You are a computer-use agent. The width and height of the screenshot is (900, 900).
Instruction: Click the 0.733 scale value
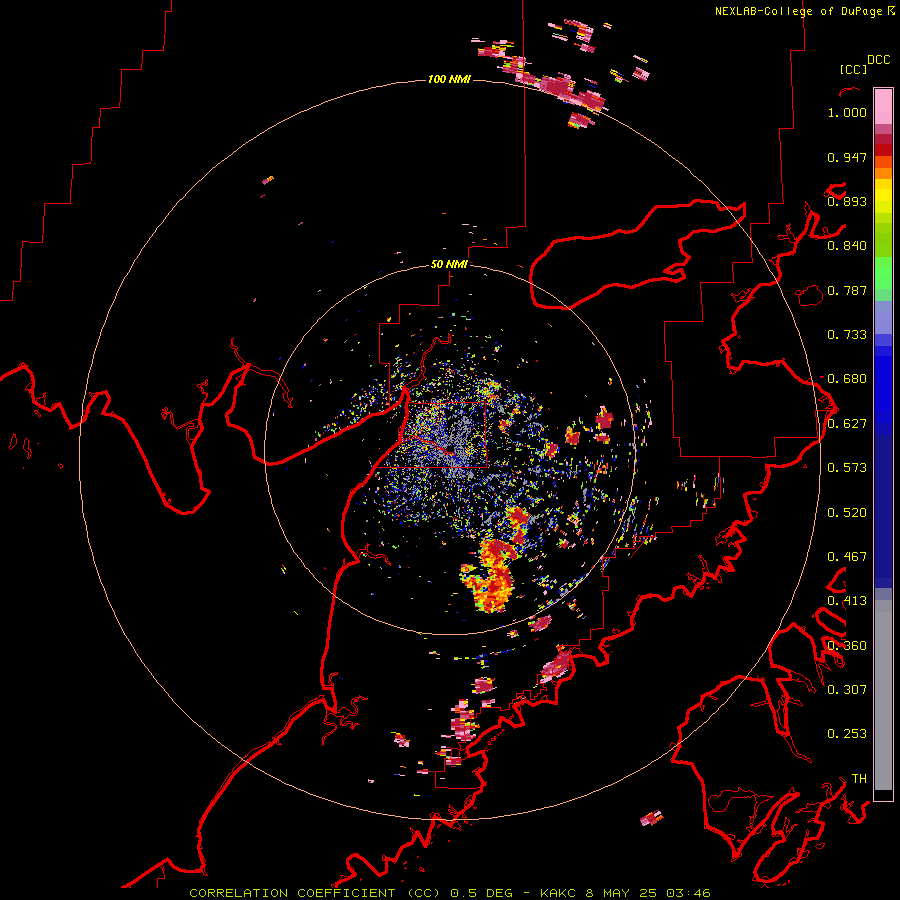[x=847, y=335]
